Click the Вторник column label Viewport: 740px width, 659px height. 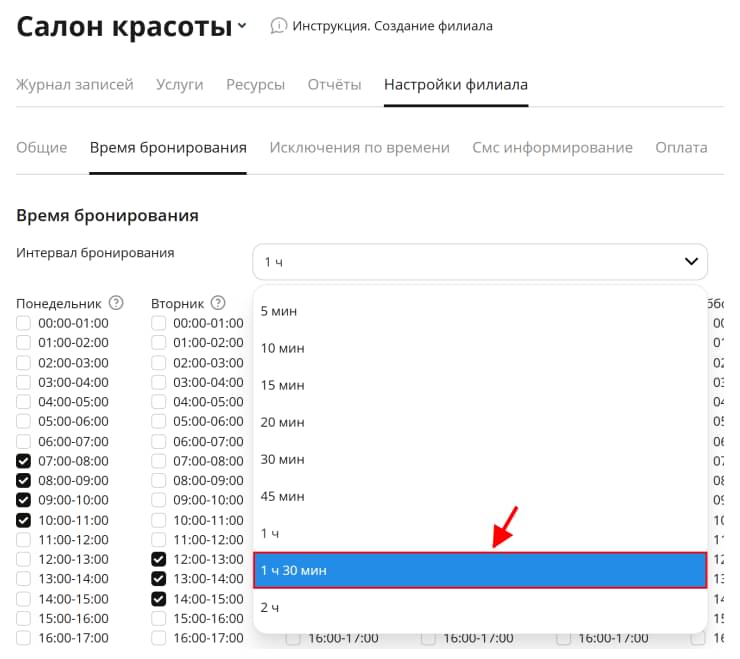(x=177, y=304)
